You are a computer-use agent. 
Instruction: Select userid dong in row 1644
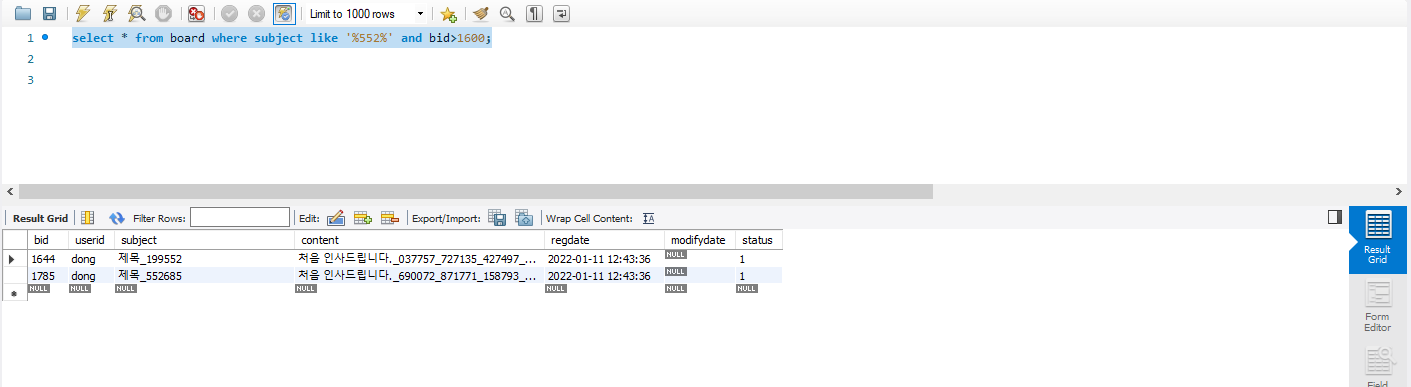click(x=91, y=259)
